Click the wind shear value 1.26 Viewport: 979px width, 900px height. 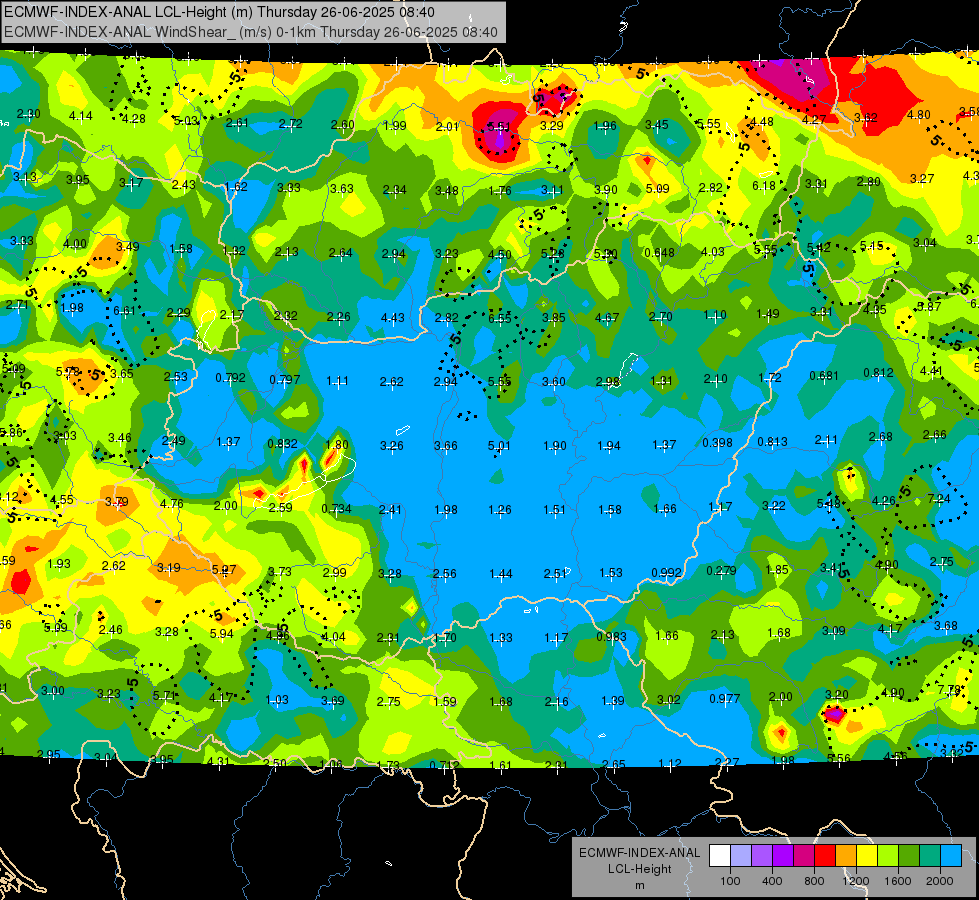(x=500, y=510)
